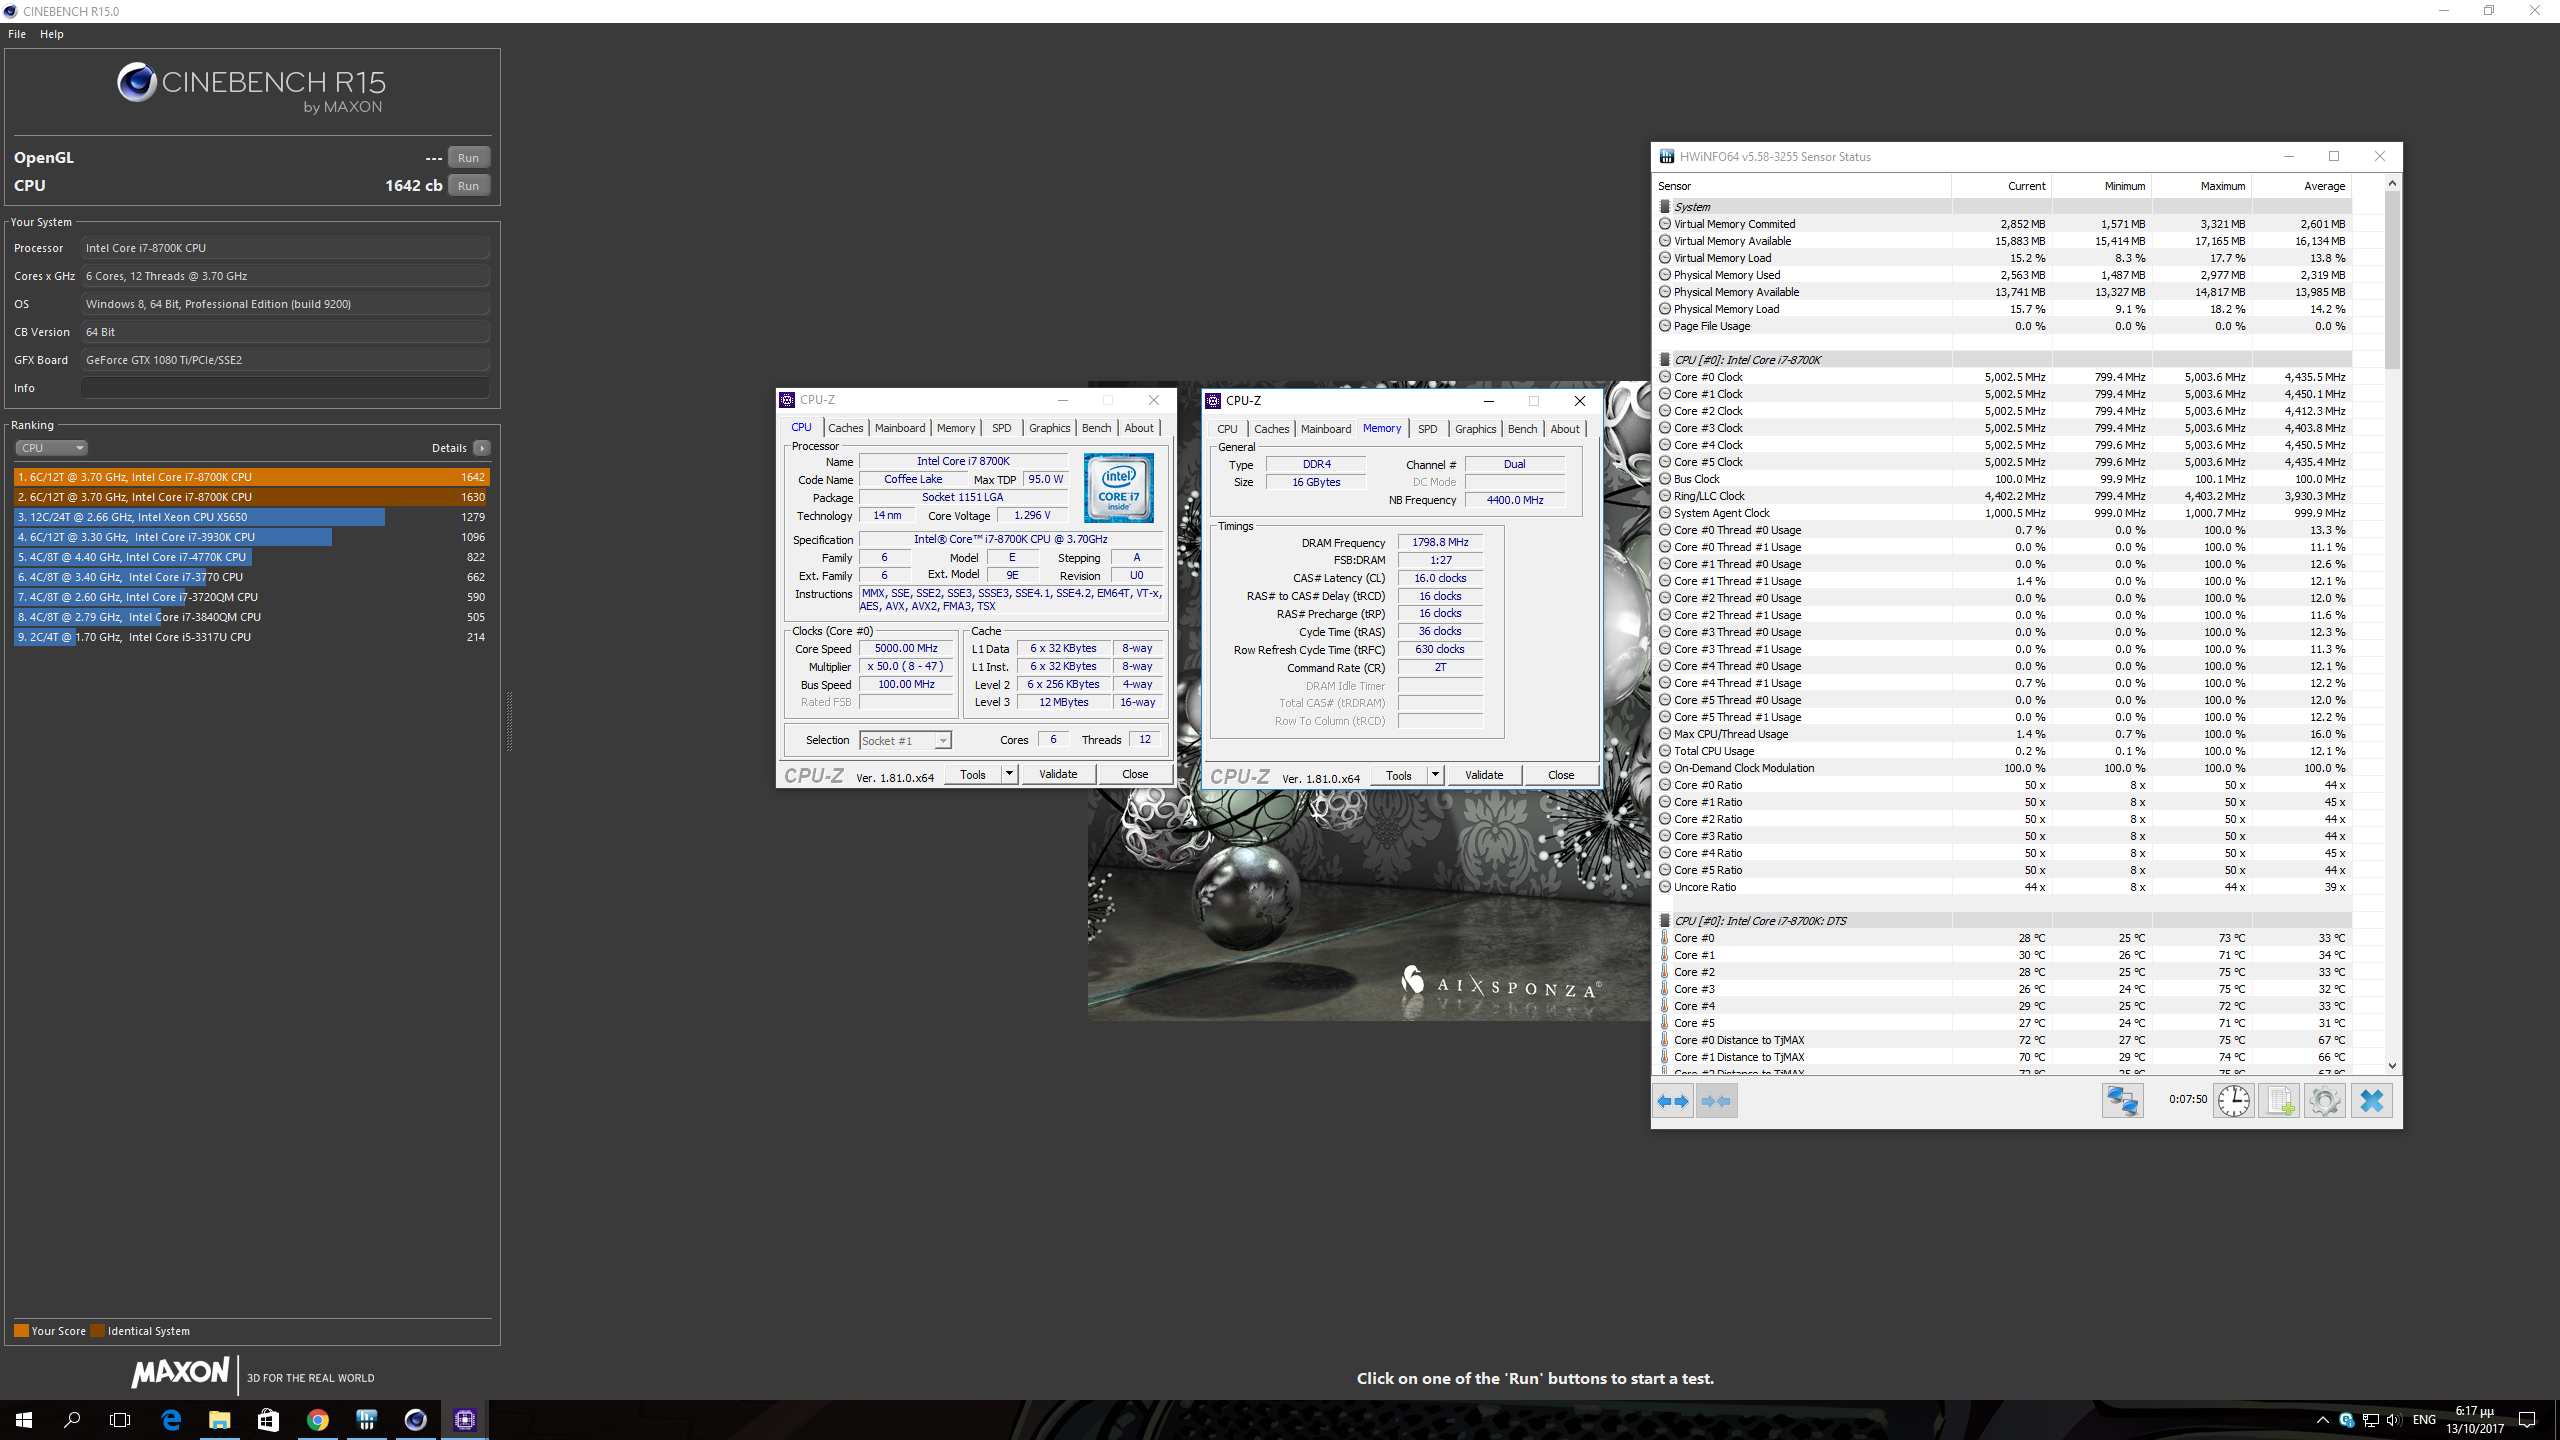Select i7-4770K ranking row
The image size is (2560, 1440).
point(252,557)
